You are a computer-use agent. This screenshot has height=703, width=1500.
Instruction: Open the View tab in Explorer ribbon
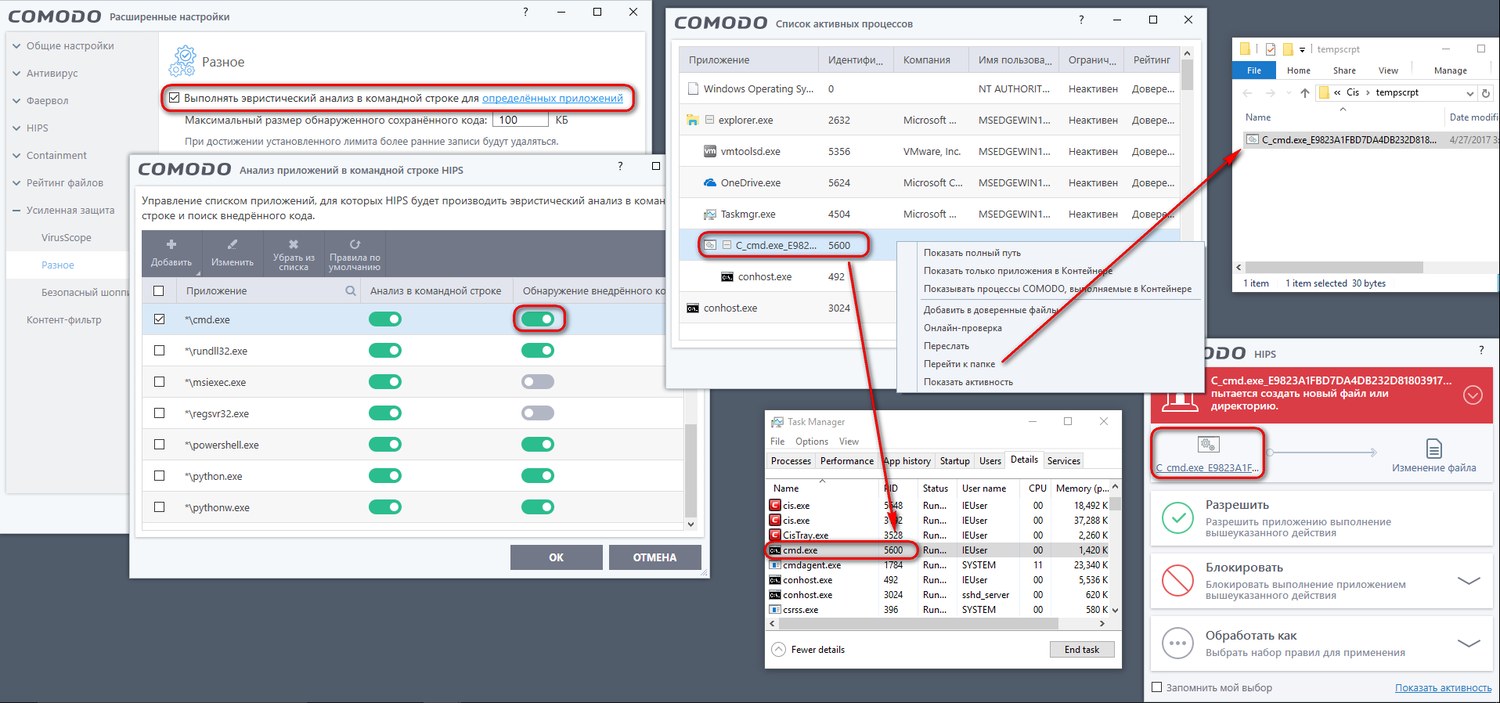[1388, 71]
